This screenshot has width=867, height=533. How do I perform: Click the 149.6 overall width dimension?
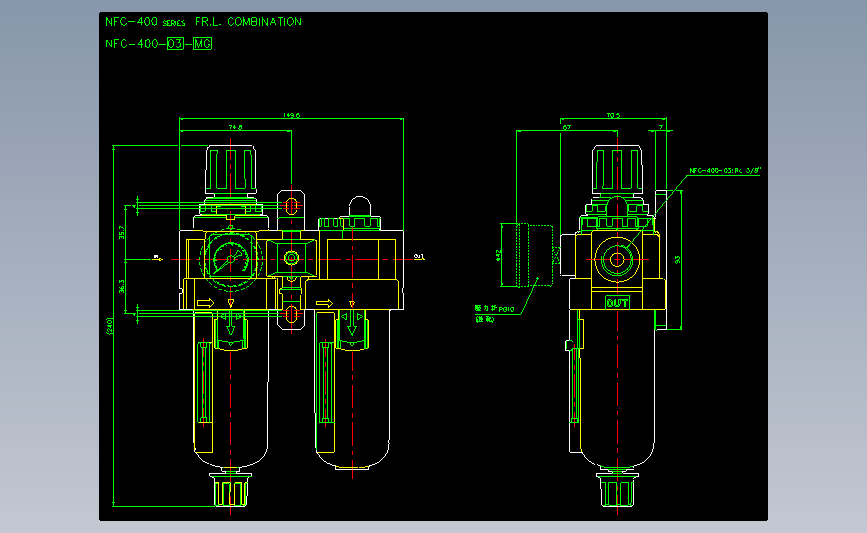click(291, 115)
